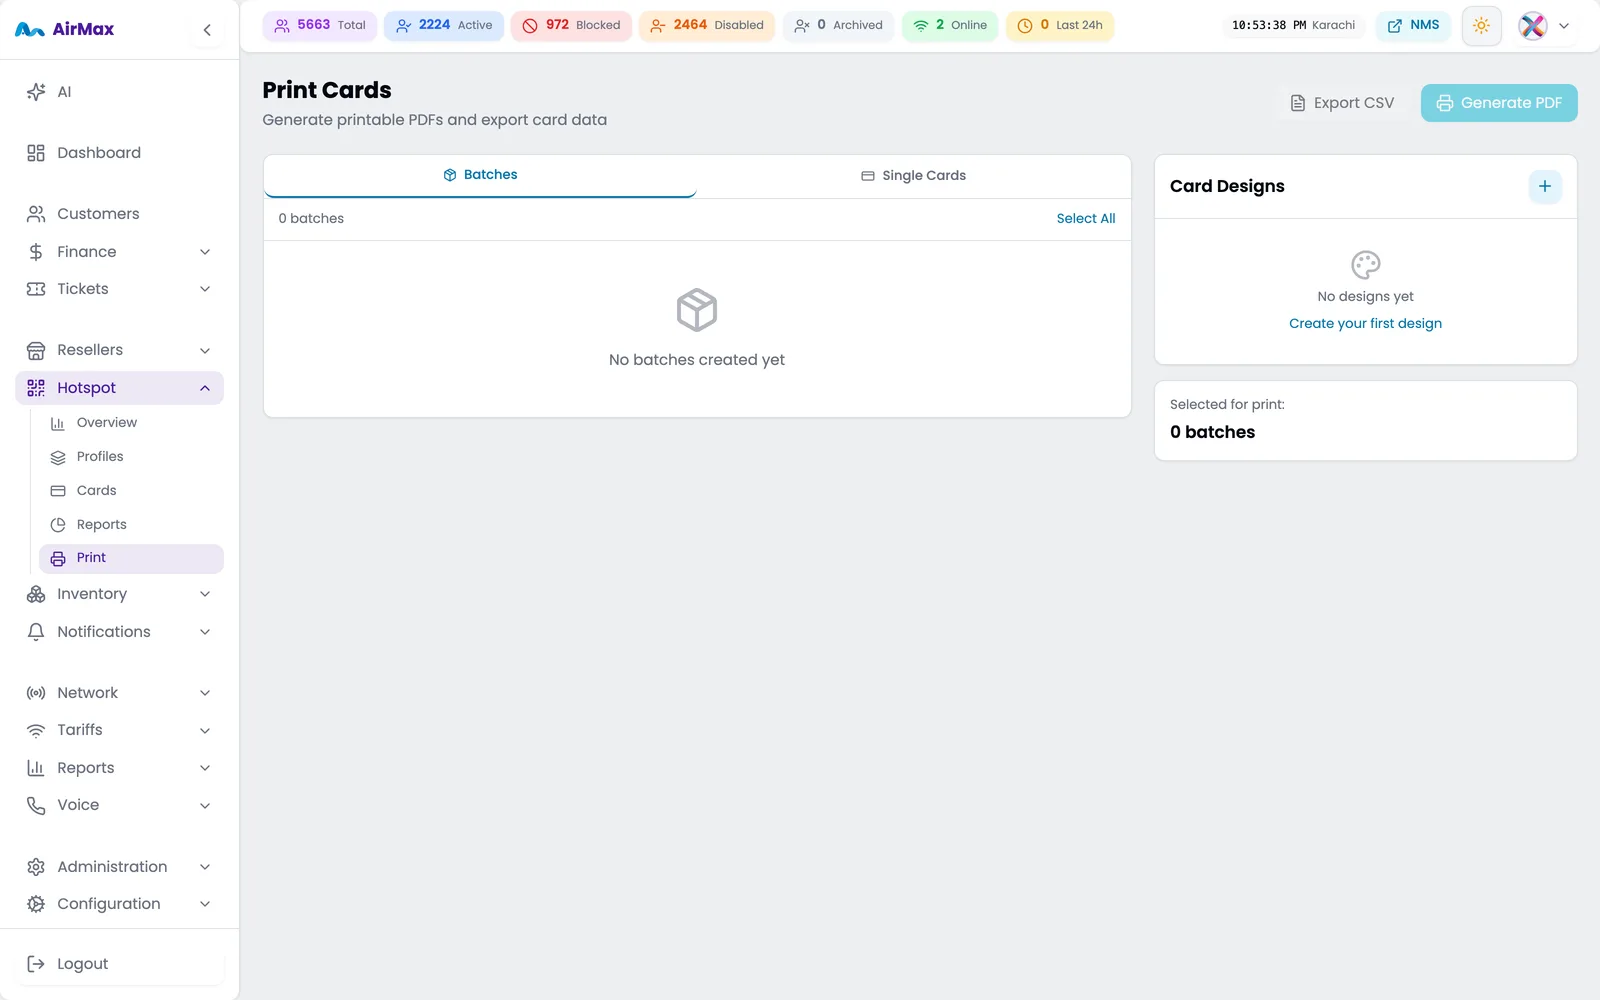Add a new card design with plus

pos(1545,186)
